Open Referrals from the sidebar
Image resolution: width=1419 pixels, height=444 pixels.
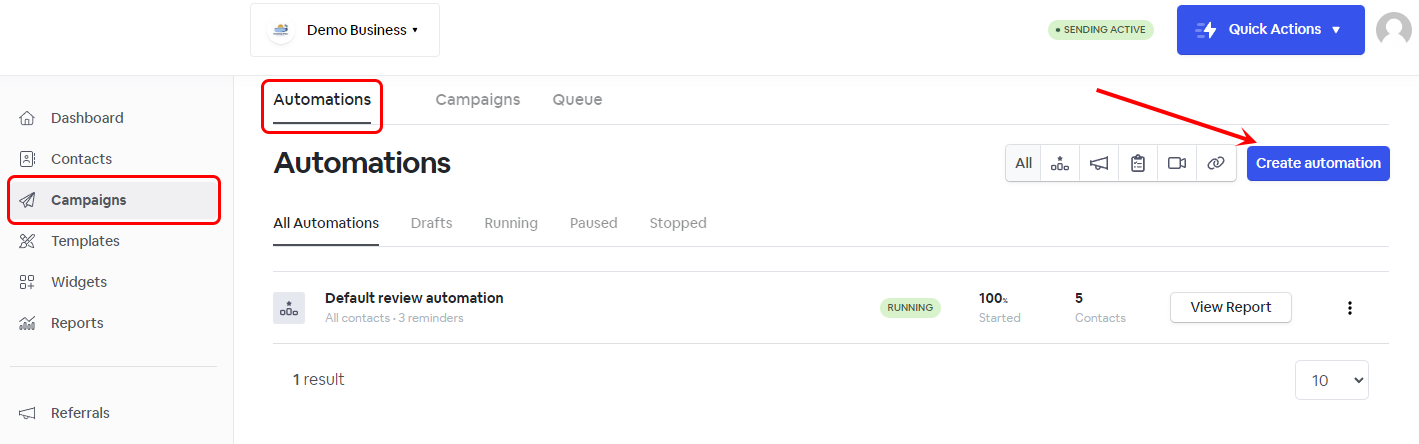tap(80, 413)
